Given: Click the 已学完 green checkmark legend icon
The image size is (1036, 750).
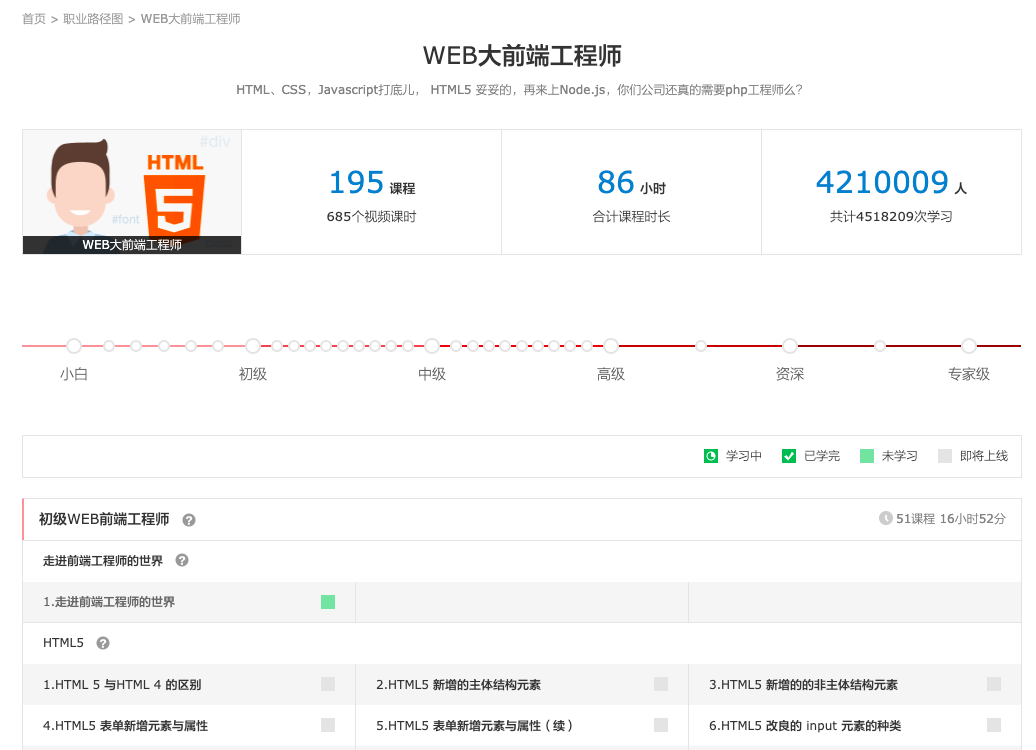Looking at the screenshot, I should click(x=789, y=456).
